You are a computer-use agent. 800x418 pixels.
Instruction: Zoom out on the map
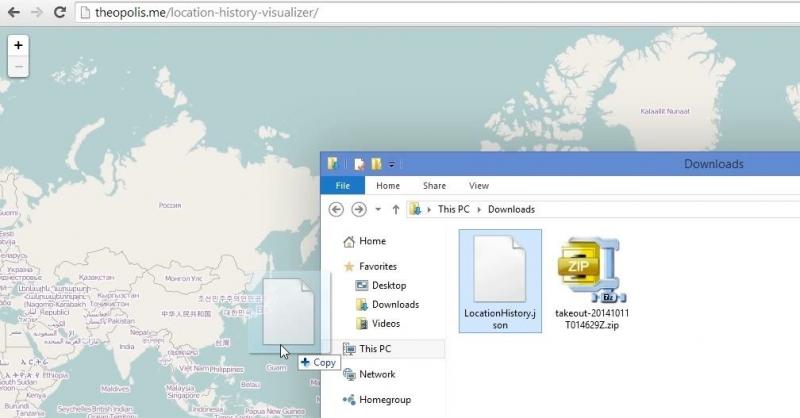[18, 67]
